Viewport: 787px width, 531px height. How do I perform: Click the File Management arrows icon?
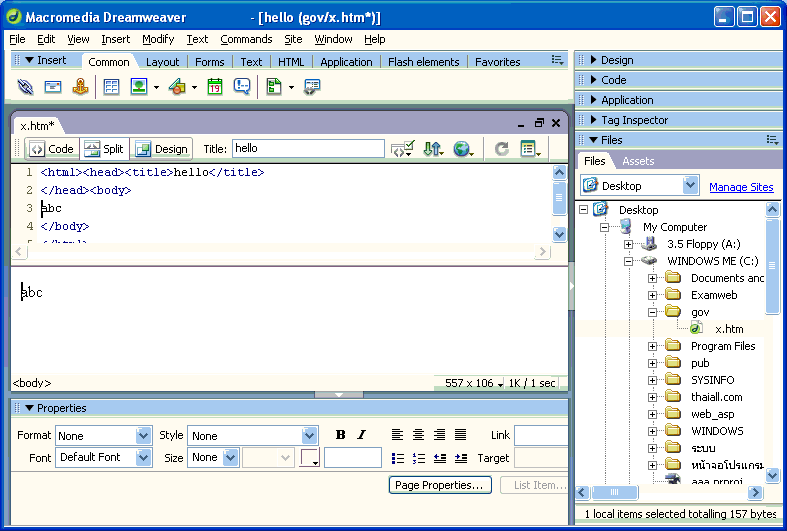click(x=432, y=149)
